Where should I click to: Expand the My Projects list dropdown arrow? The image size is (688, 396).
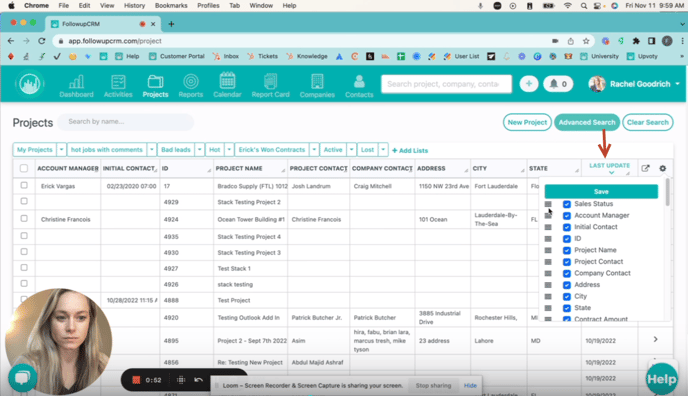pos(61,150)
